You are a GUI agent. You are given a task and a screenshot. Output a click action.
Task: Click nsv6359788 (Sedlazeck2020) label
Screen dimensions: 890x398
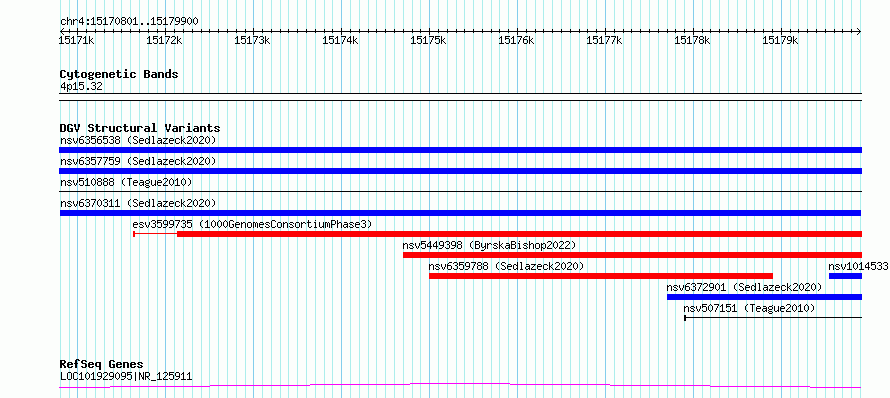pos(506,266)
